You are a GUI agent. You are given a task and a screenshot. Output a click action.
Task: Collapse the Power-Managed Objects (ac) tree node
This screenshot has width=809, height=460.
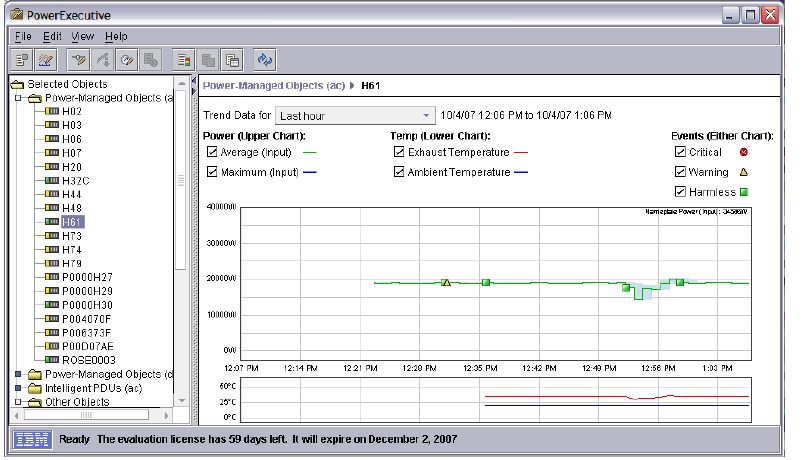19,98
